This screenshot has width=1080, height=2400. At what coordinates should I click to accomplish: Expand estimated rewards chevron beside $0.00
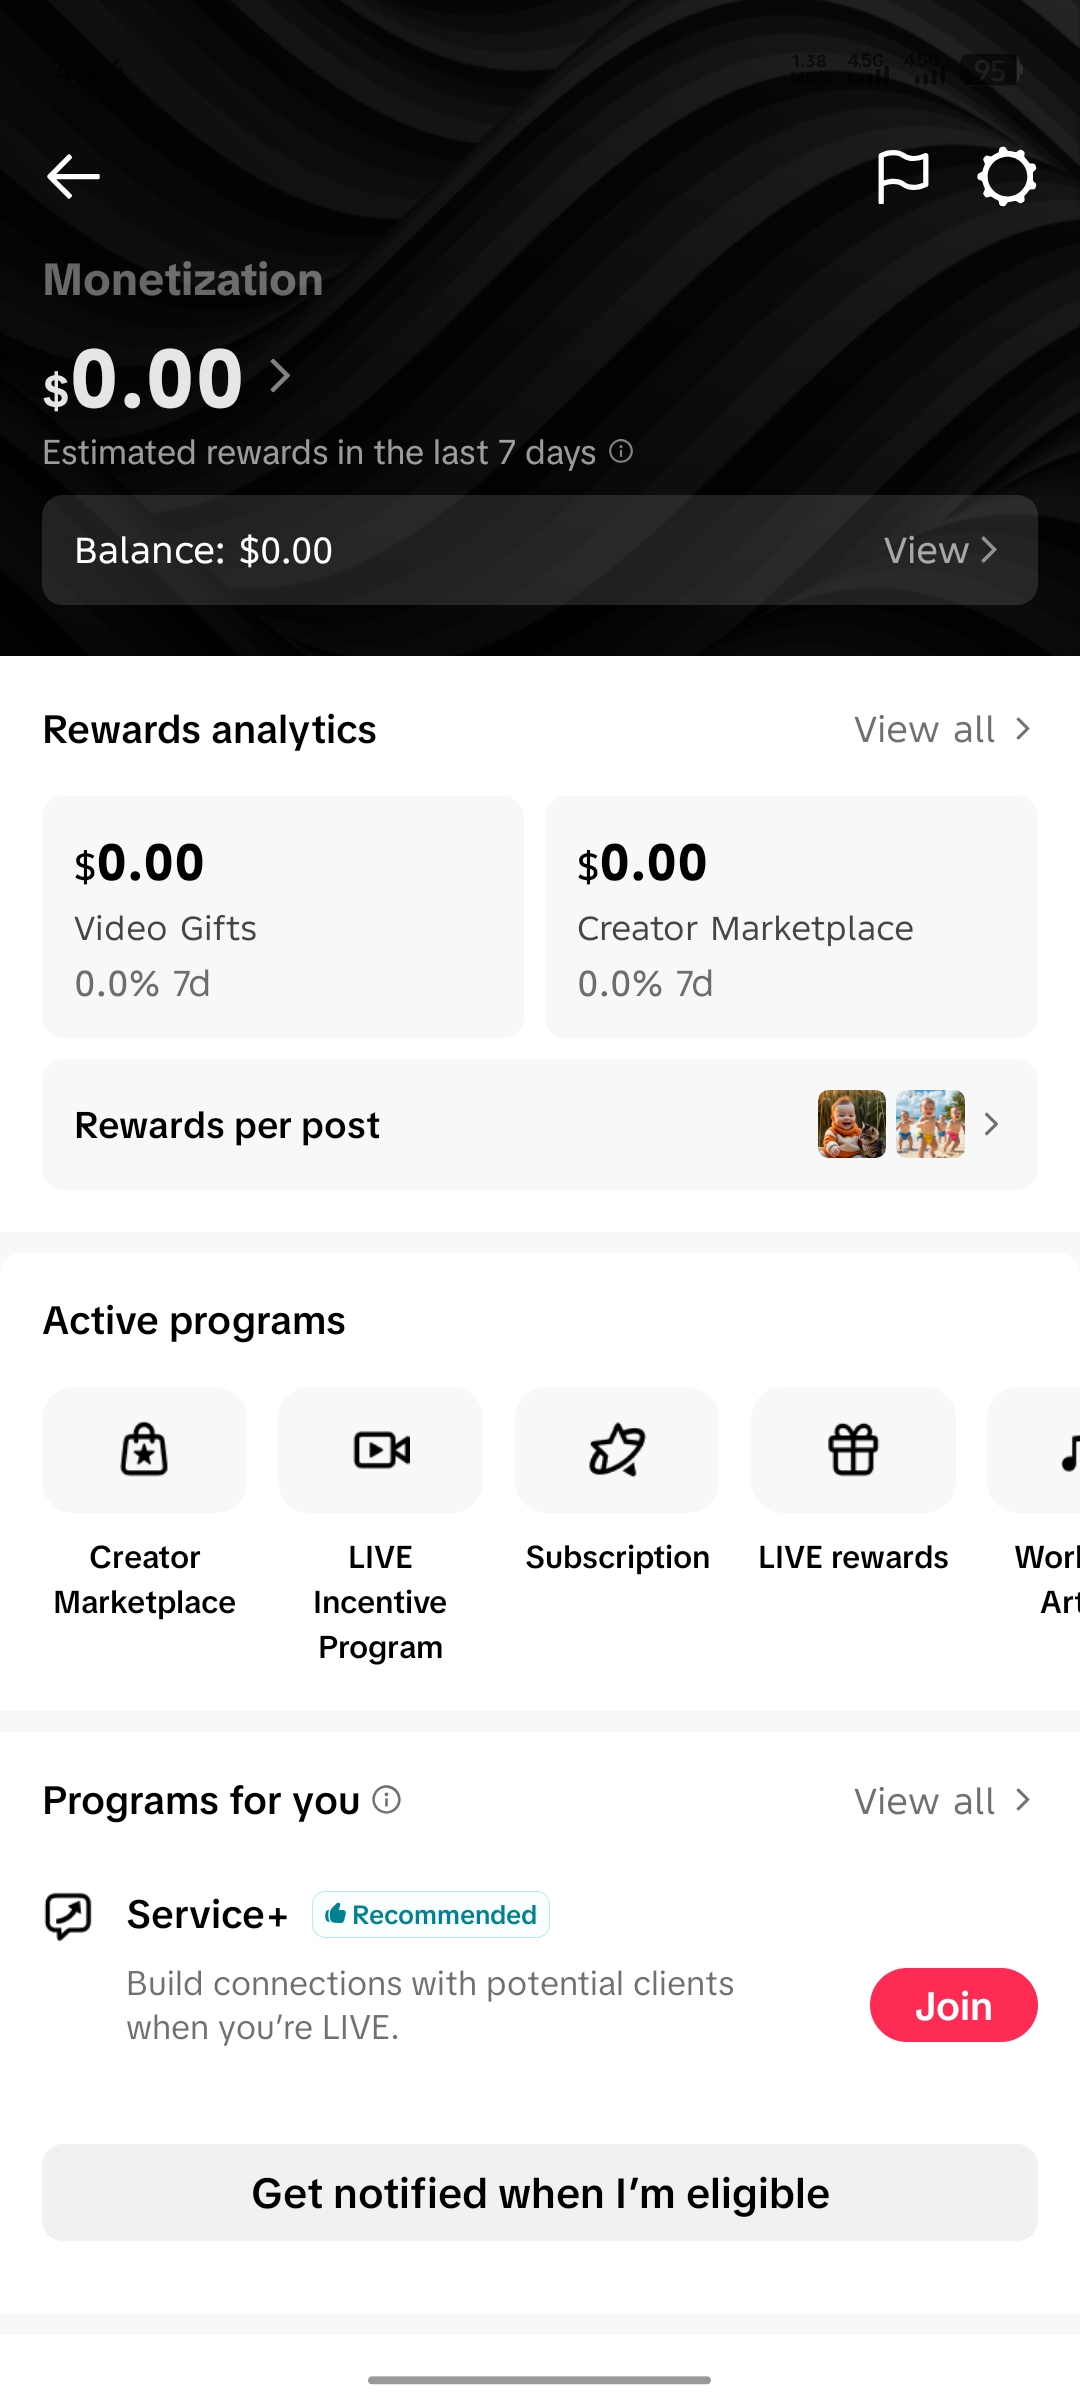(280, 376)
